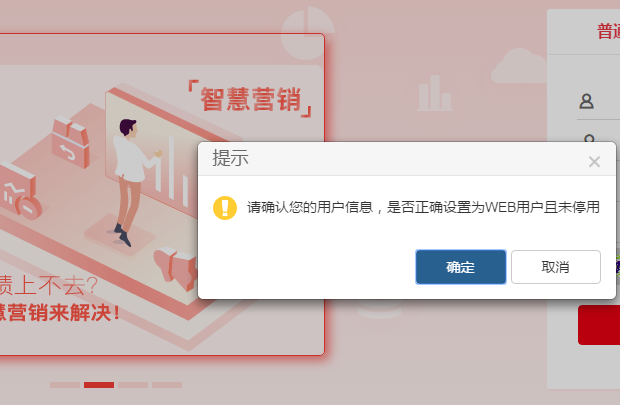Select the first carousel indicator bar
Viewport: 620px width, 405px height.
tap(65, 385)
